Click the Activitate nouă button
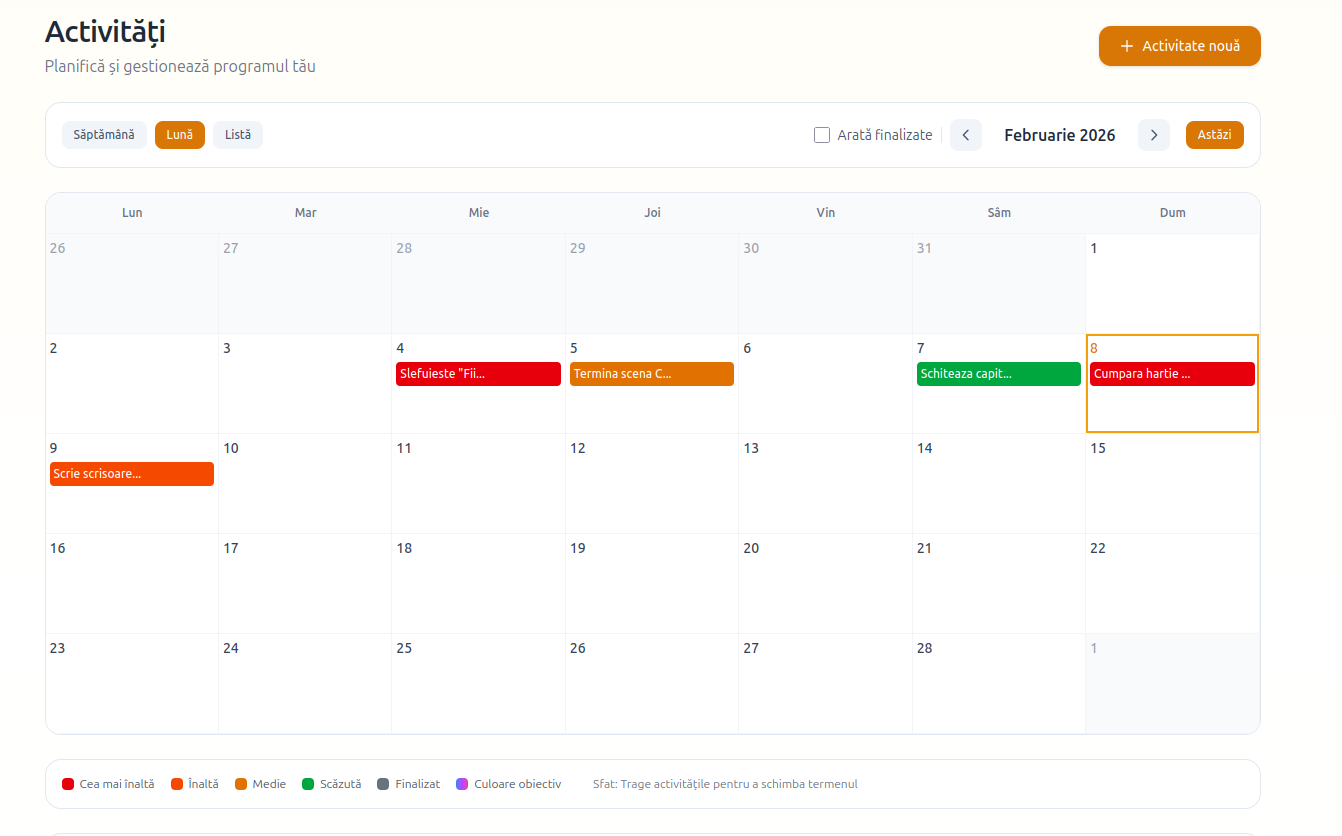This screenshot has width=1342, height=836. [x=1180, y=46]
